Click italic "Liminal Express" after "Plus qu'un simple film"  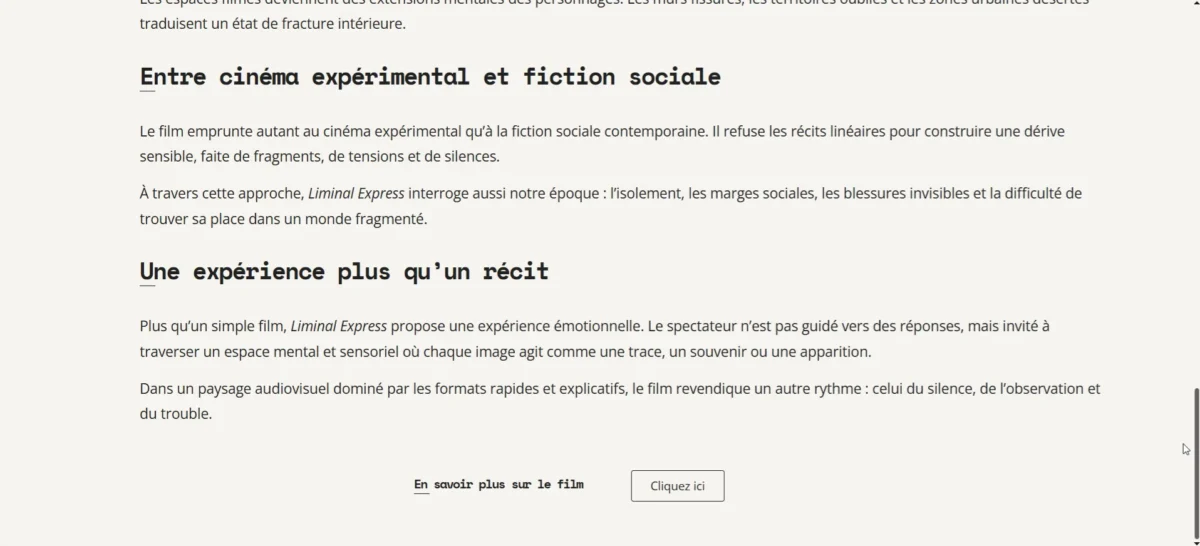point(339,326)
